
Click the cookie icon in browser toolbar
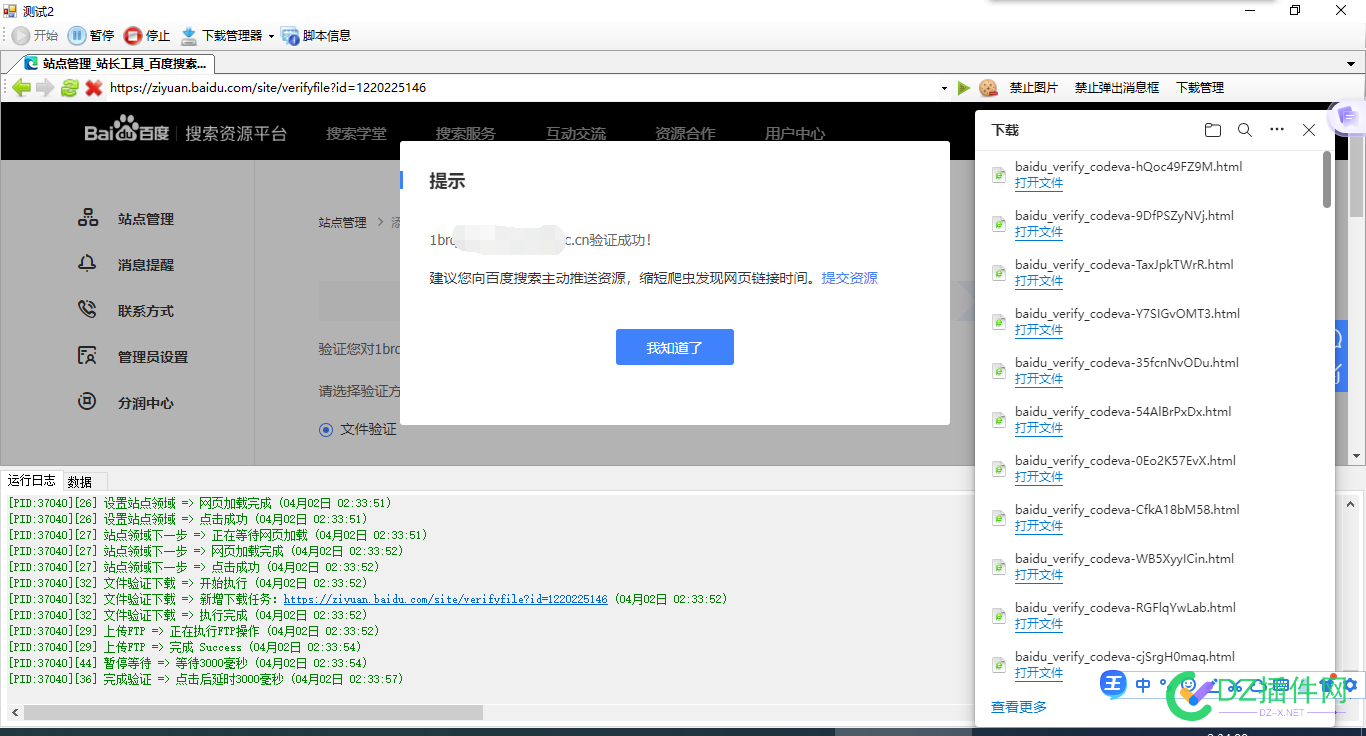[988, 88]
